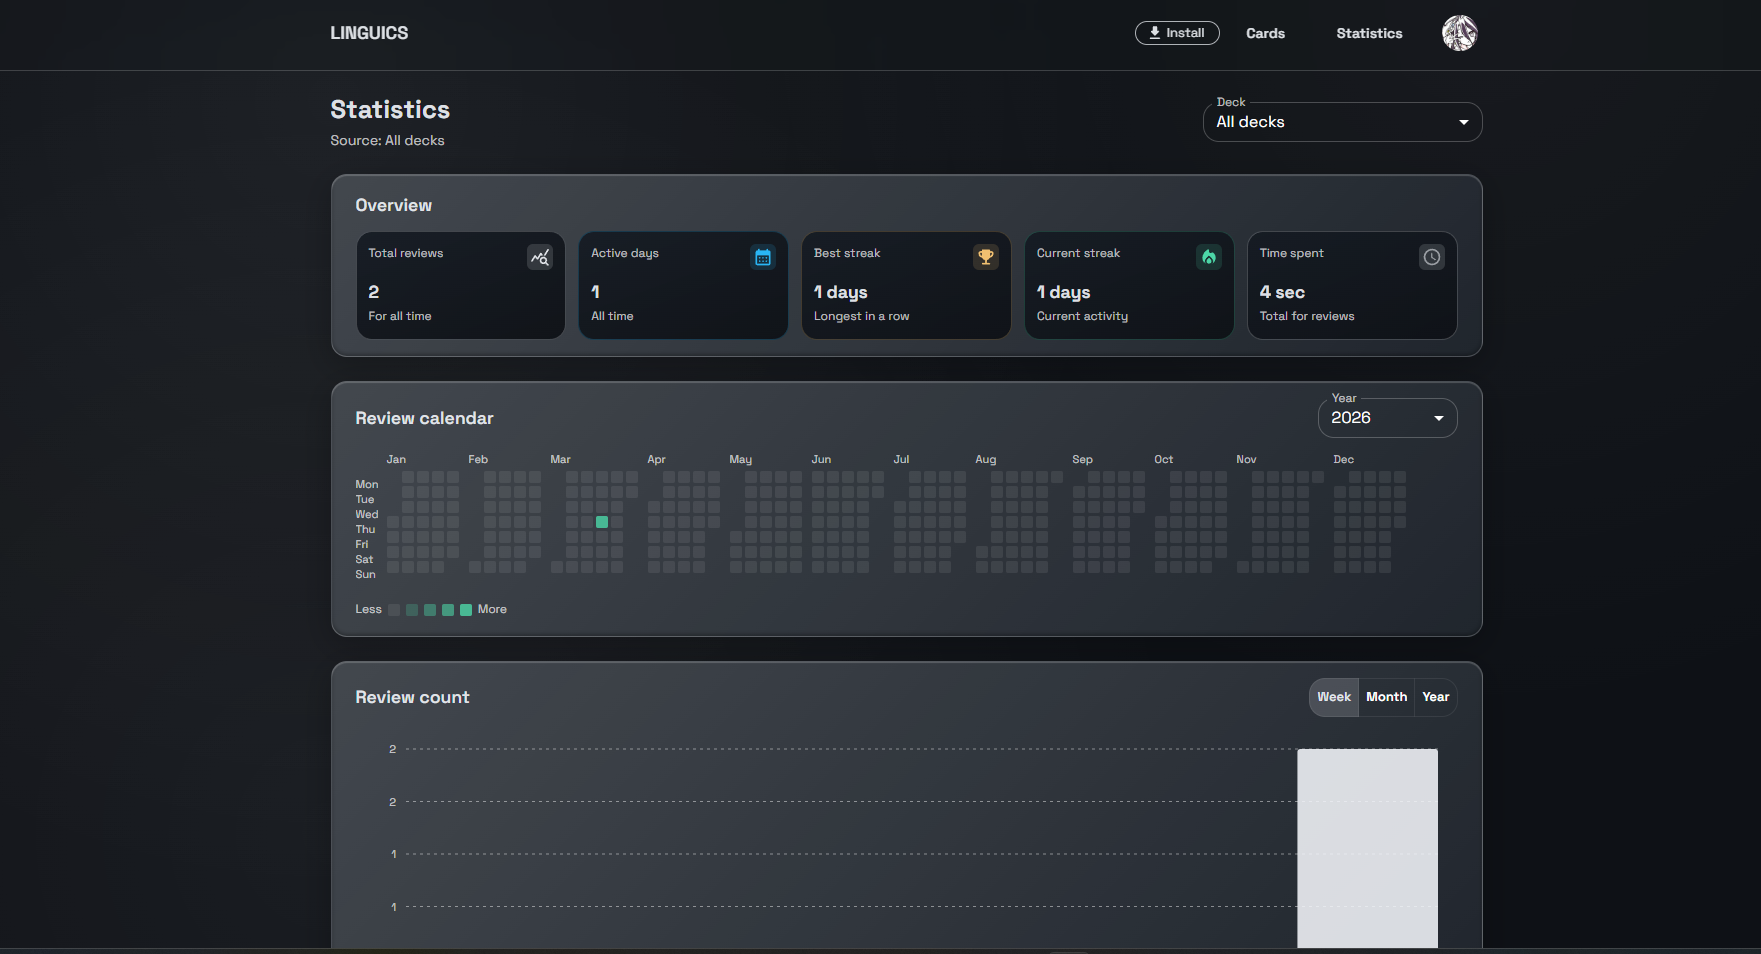Click the middle green legend swatch

click(430, 610)
